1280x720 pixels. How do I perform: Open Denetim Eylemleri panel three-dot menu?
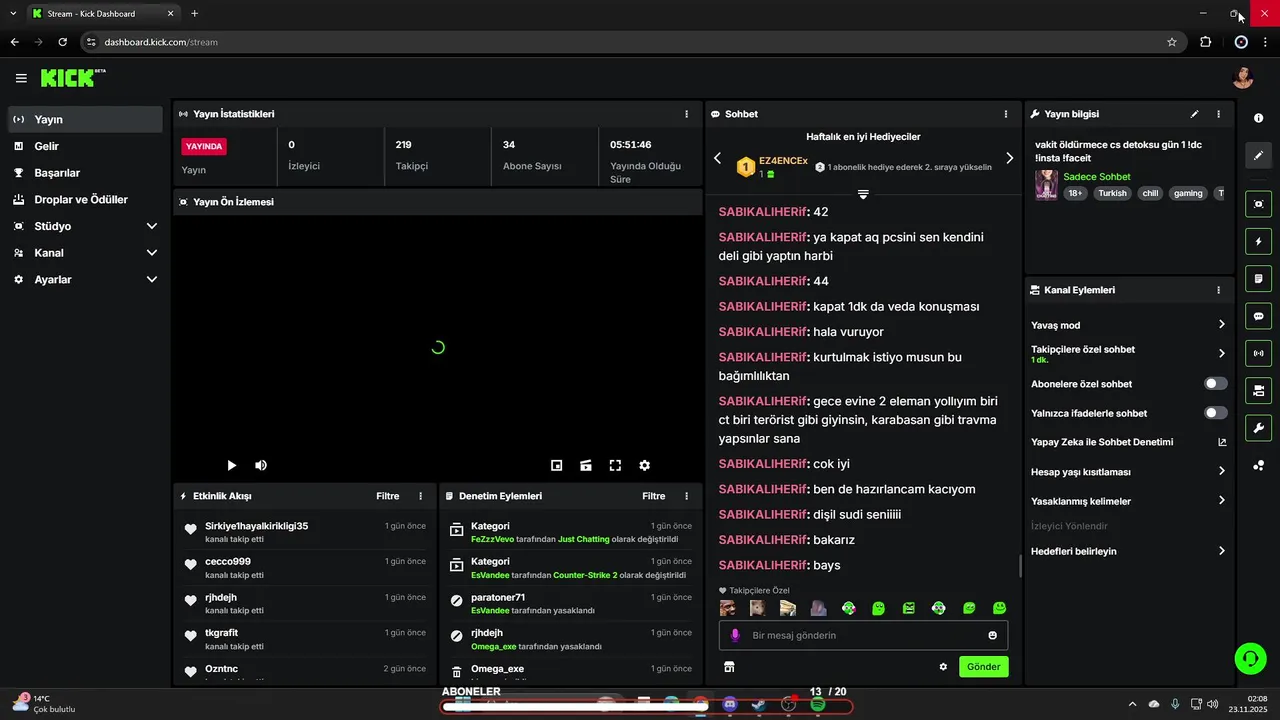click(686, 496)
